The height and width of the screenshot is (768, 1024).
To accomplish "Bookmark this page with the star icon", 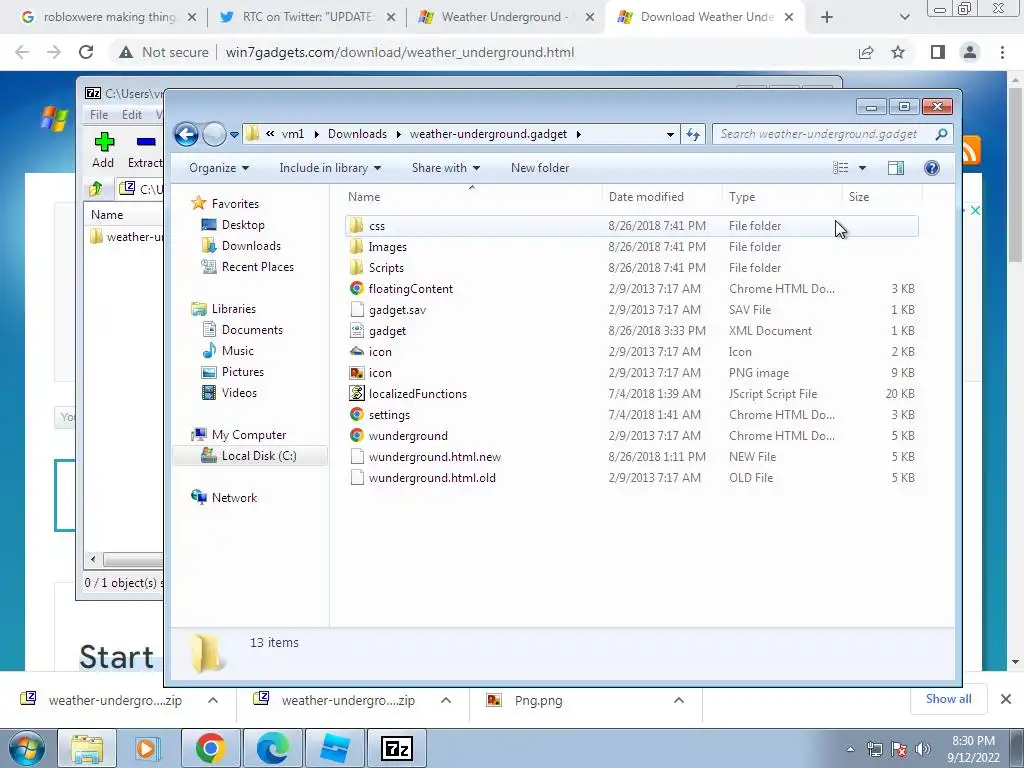I will click(x=898, y=52).
